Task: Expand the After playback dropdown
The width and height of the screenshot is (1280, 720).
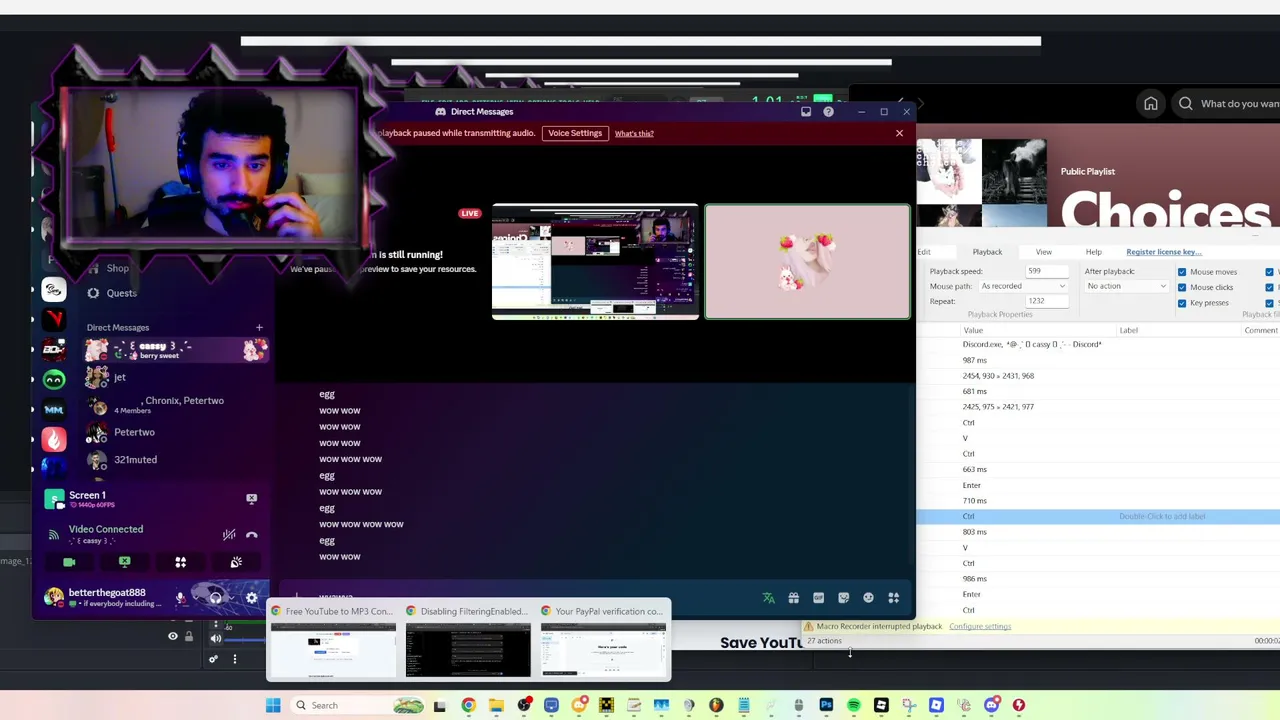Action: pyautogui.click(x=1126, y=286)
